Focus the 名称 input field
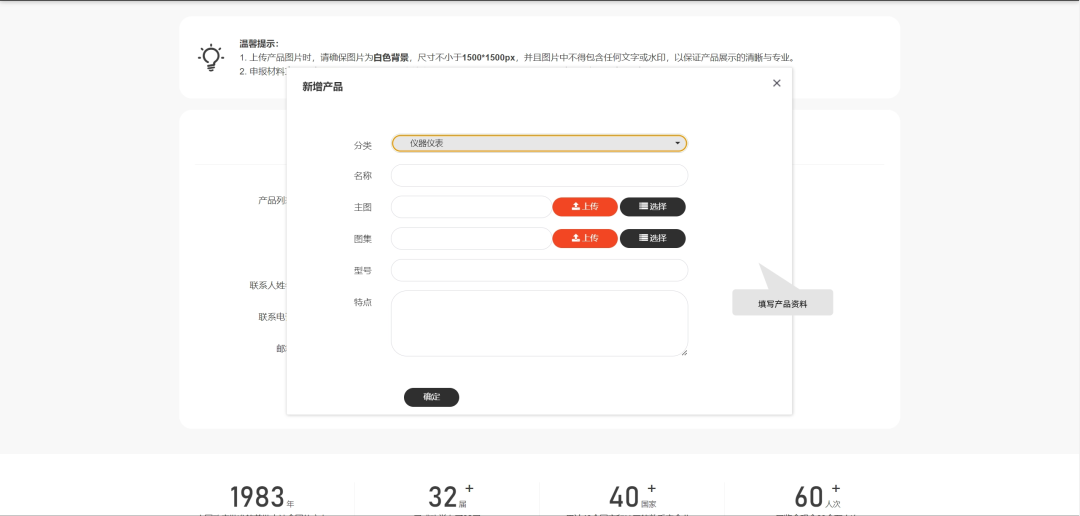Image resolution: width=1080 pixels, height=516 pixels. (539, 176)
